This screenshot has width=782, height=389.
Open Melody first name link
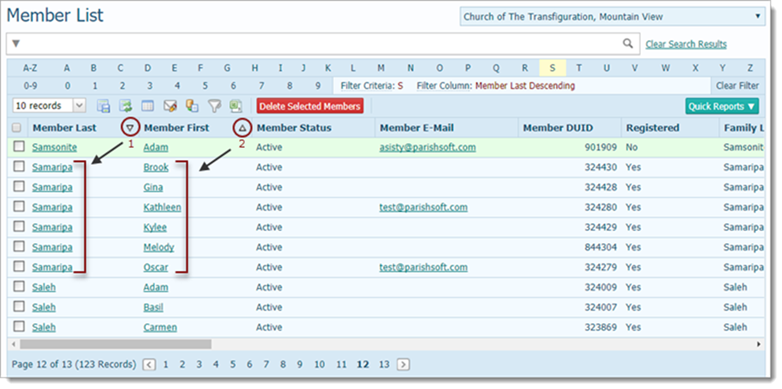point(159,247)
